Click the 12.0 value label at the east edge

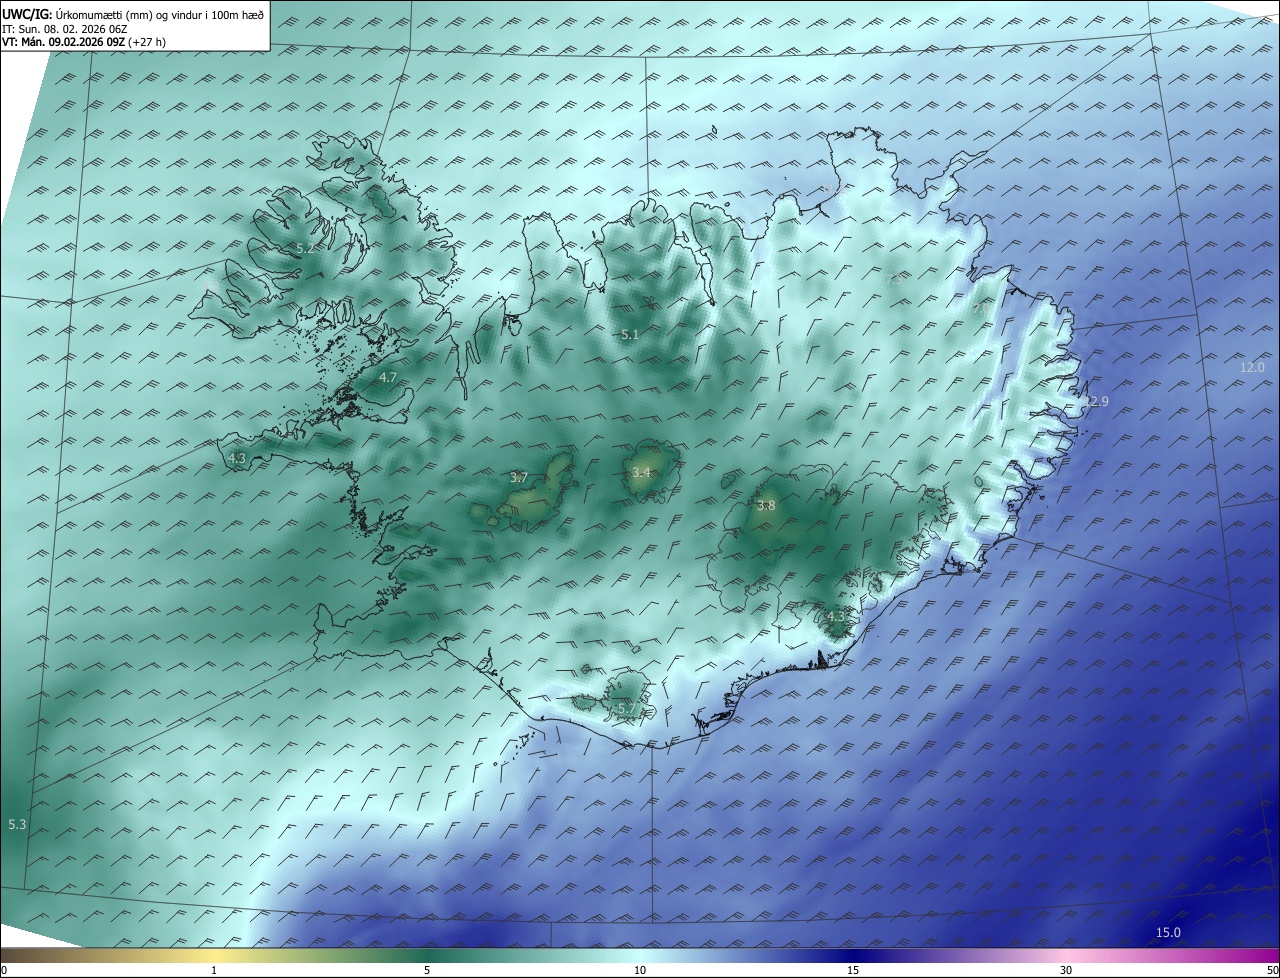(x=1252, y=368)
